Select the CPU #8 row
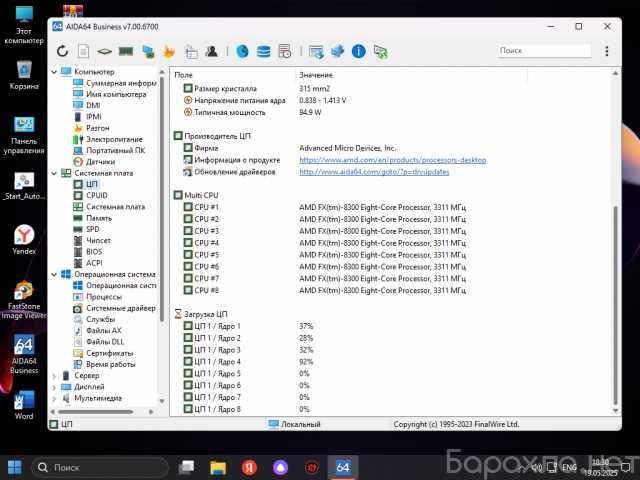 324,290
